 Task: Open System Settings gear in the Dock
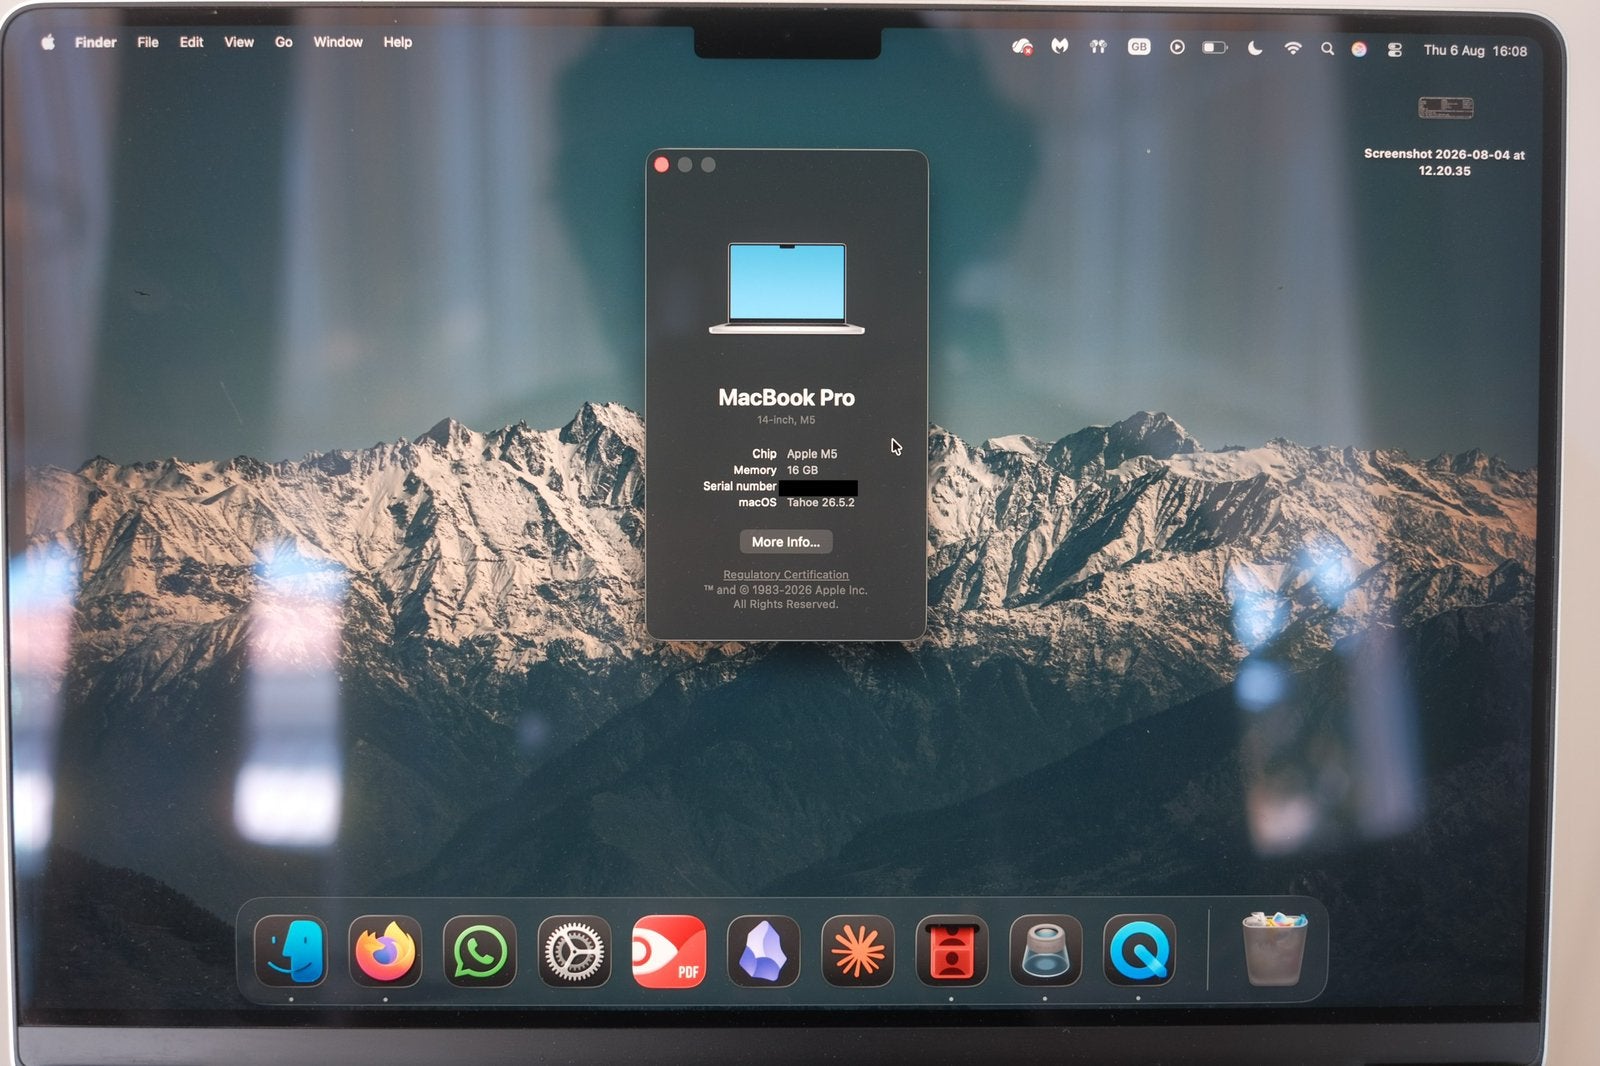pyautogui.click(x=574, y=951)
